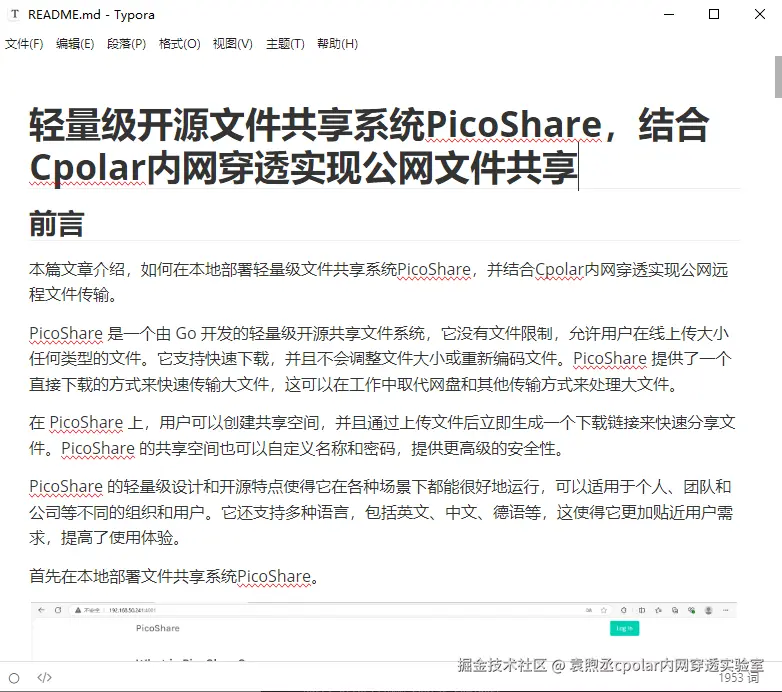The image size is (782, 692).
Task: Open the 视图(V) menu
Action: pyautogui.click(x=232, y=44)
